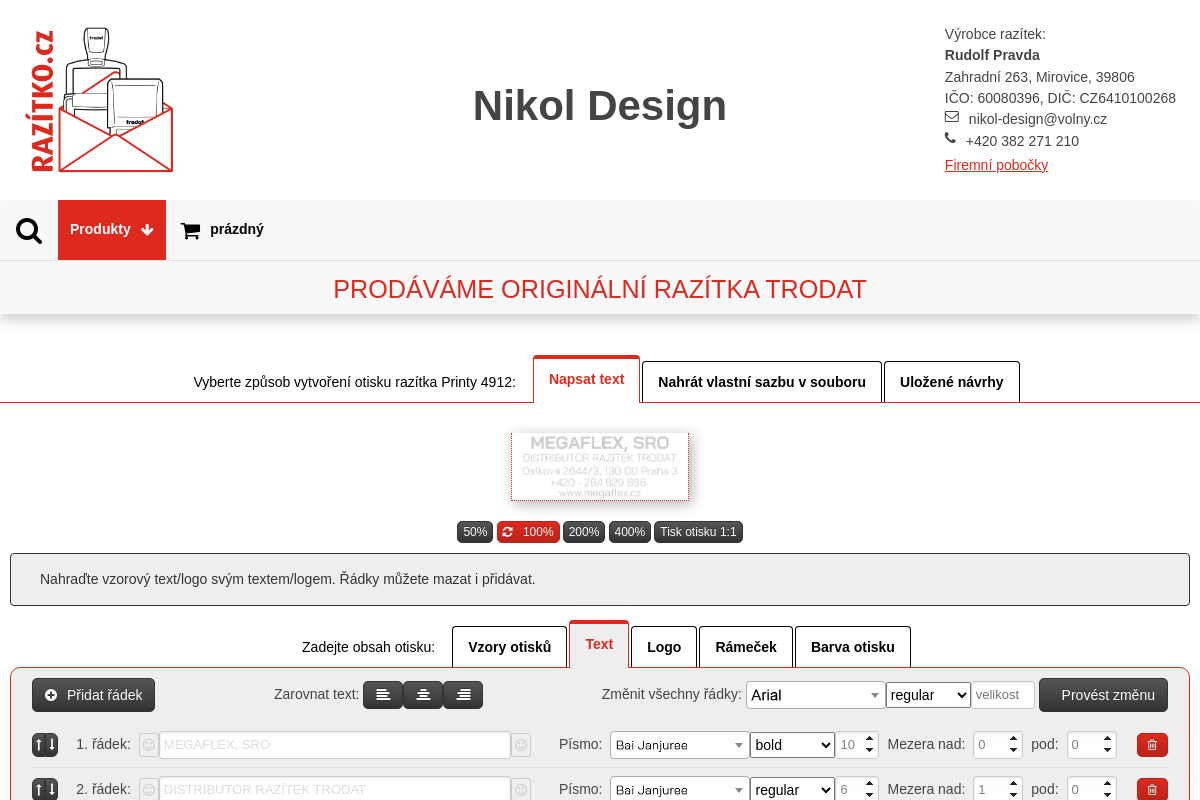Align text to the right
The height and width of the screenshot is (800, 1200).
pyautogui.click(x=463, y=694)
